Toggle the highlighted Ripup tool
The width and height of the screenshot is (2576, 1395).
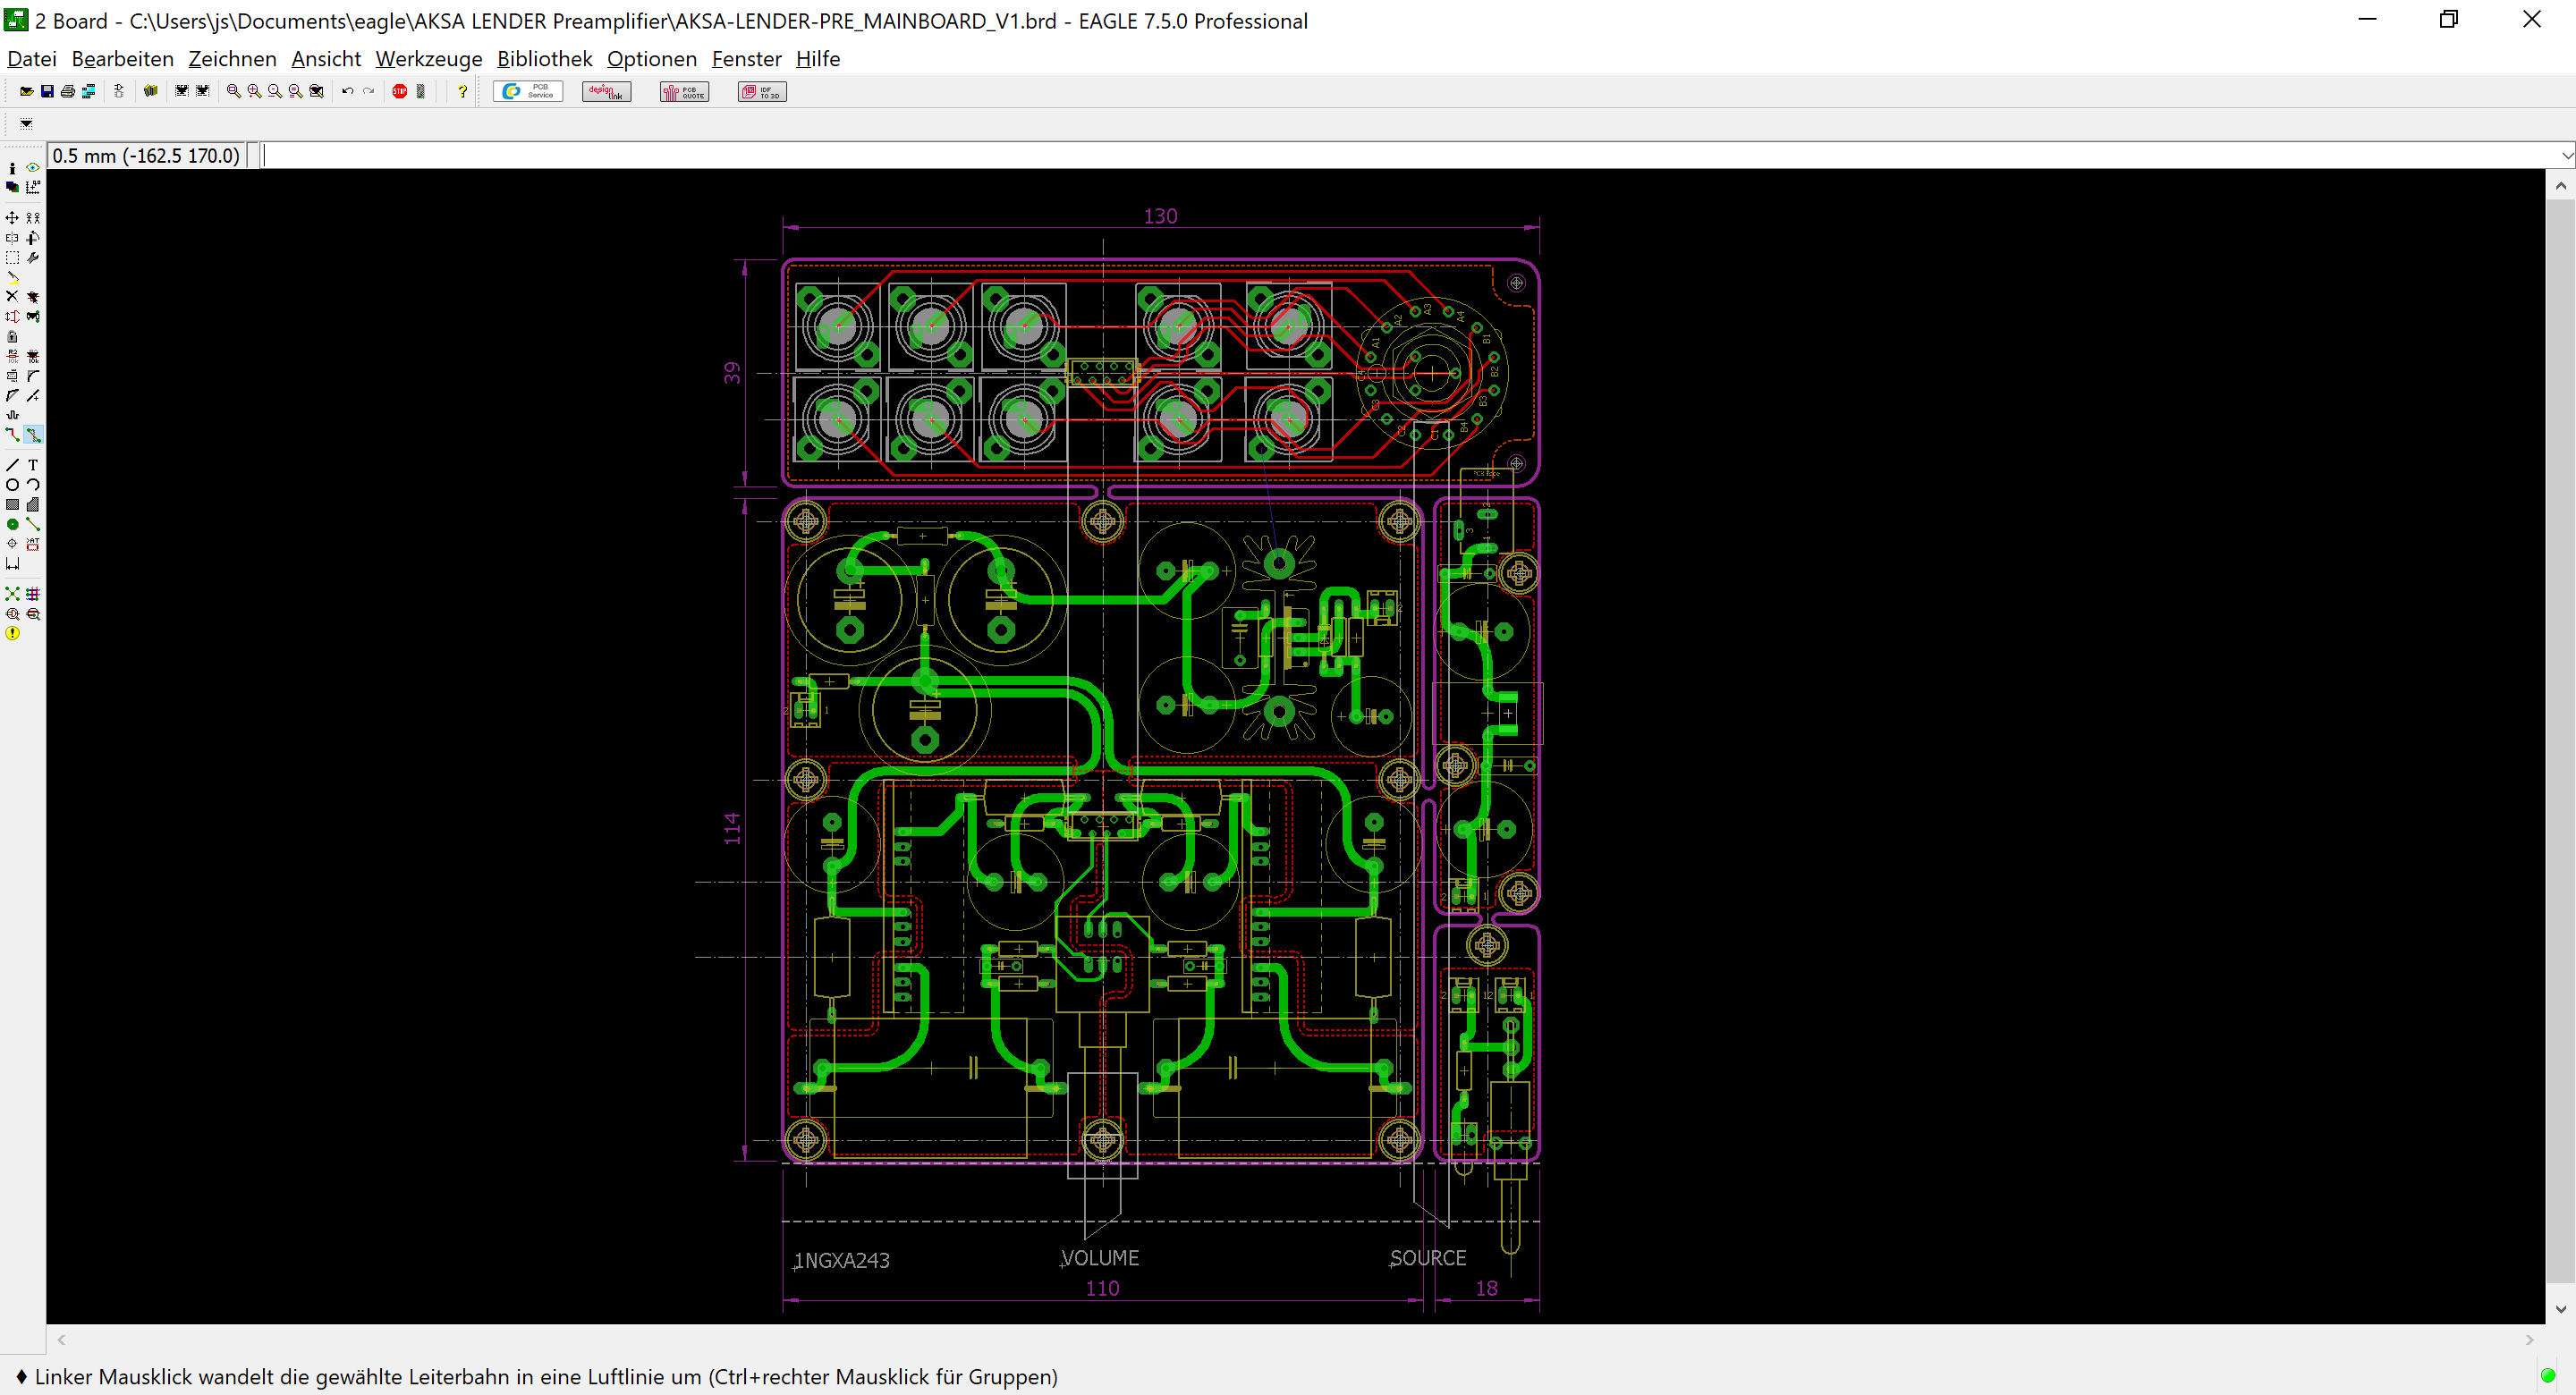pos(33,435)
